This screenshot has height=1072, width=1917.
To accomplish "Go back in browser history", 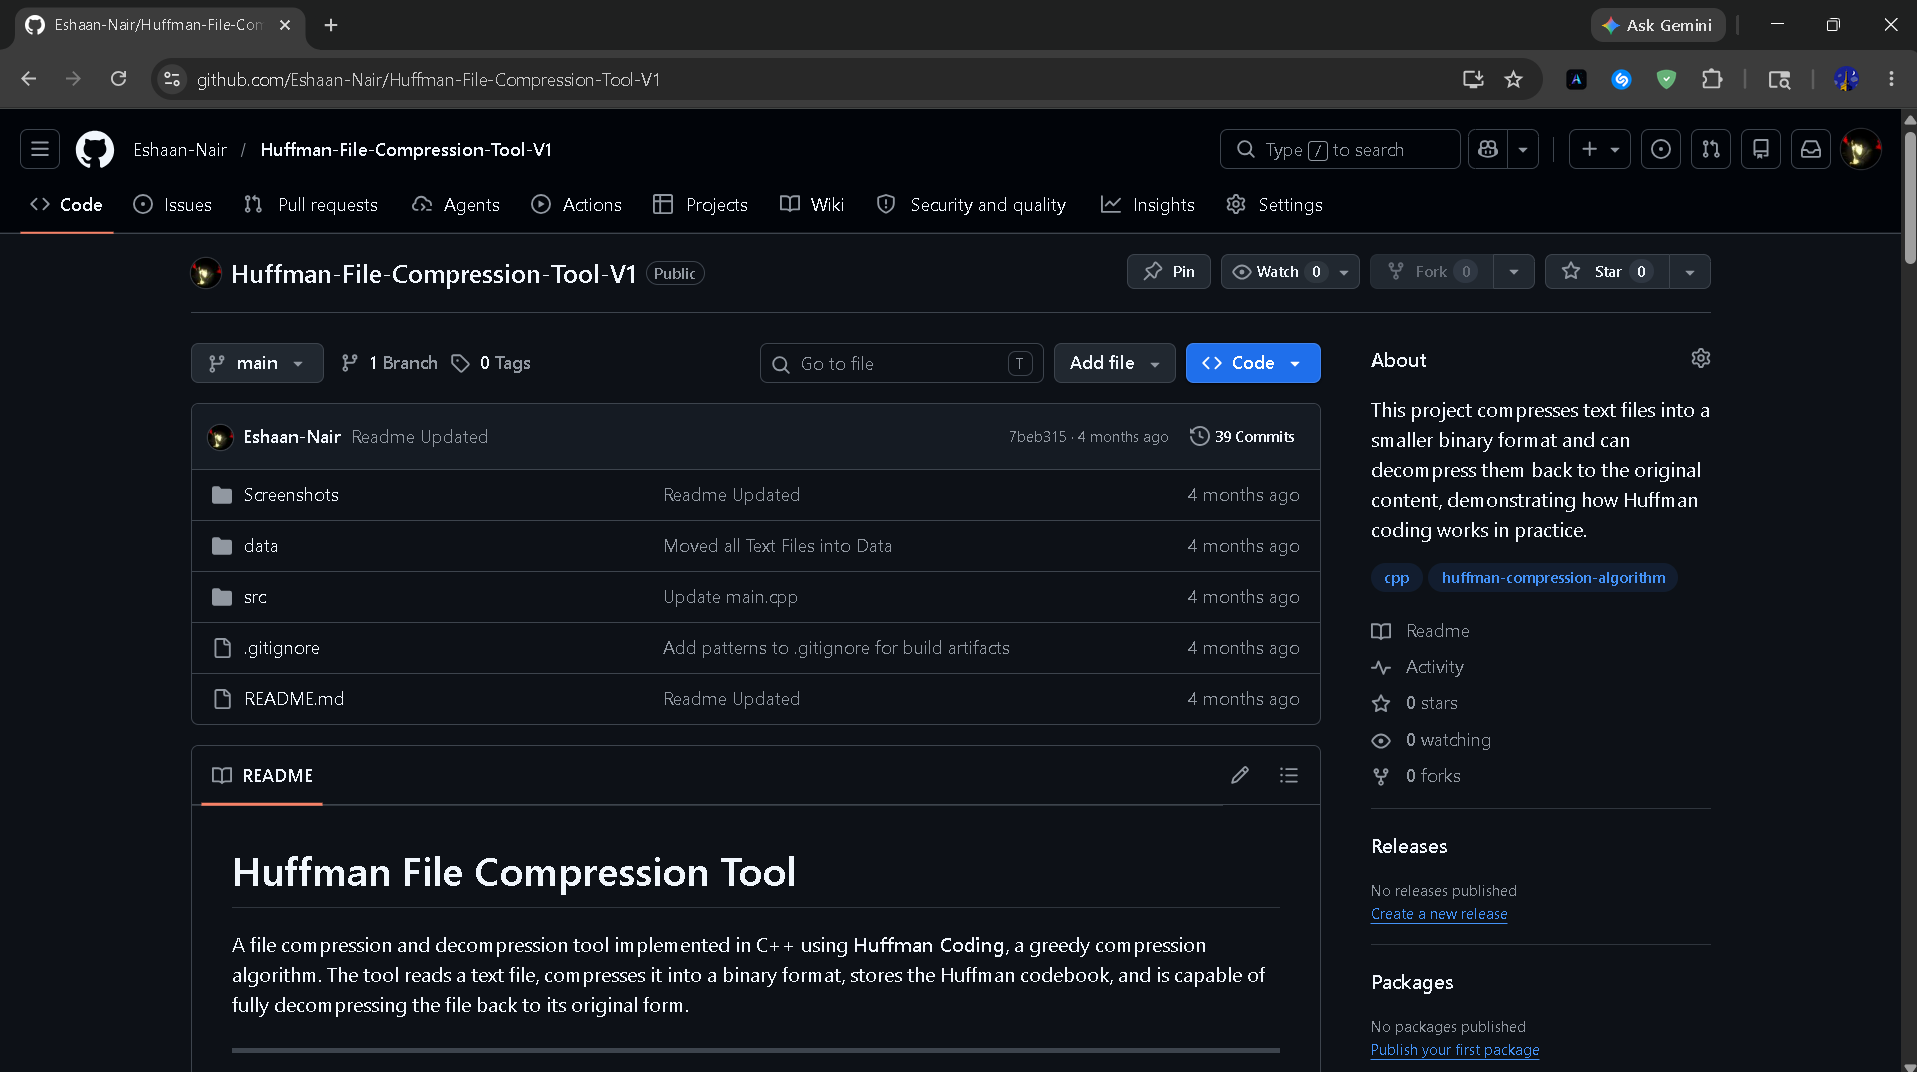I will point(28,79).
